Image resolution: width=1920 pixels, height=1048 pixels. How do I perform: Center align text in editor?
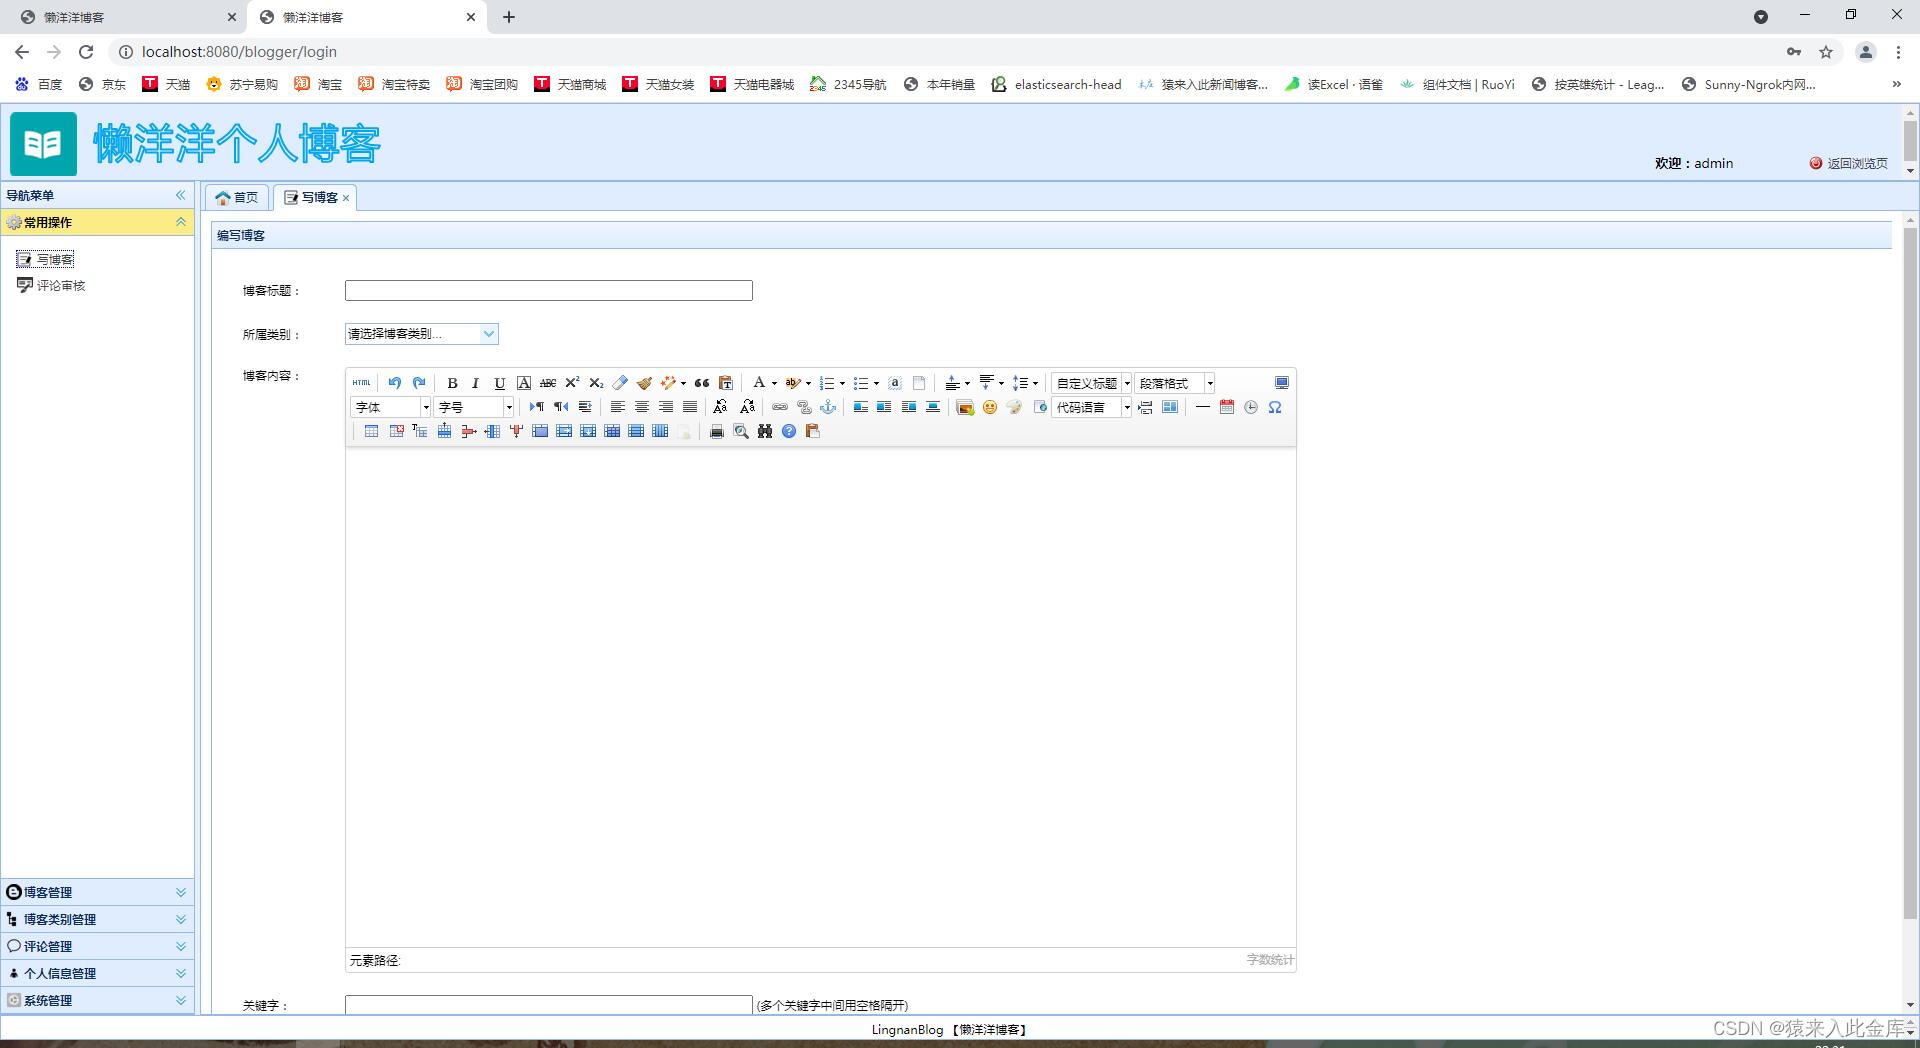coord(642,407)
